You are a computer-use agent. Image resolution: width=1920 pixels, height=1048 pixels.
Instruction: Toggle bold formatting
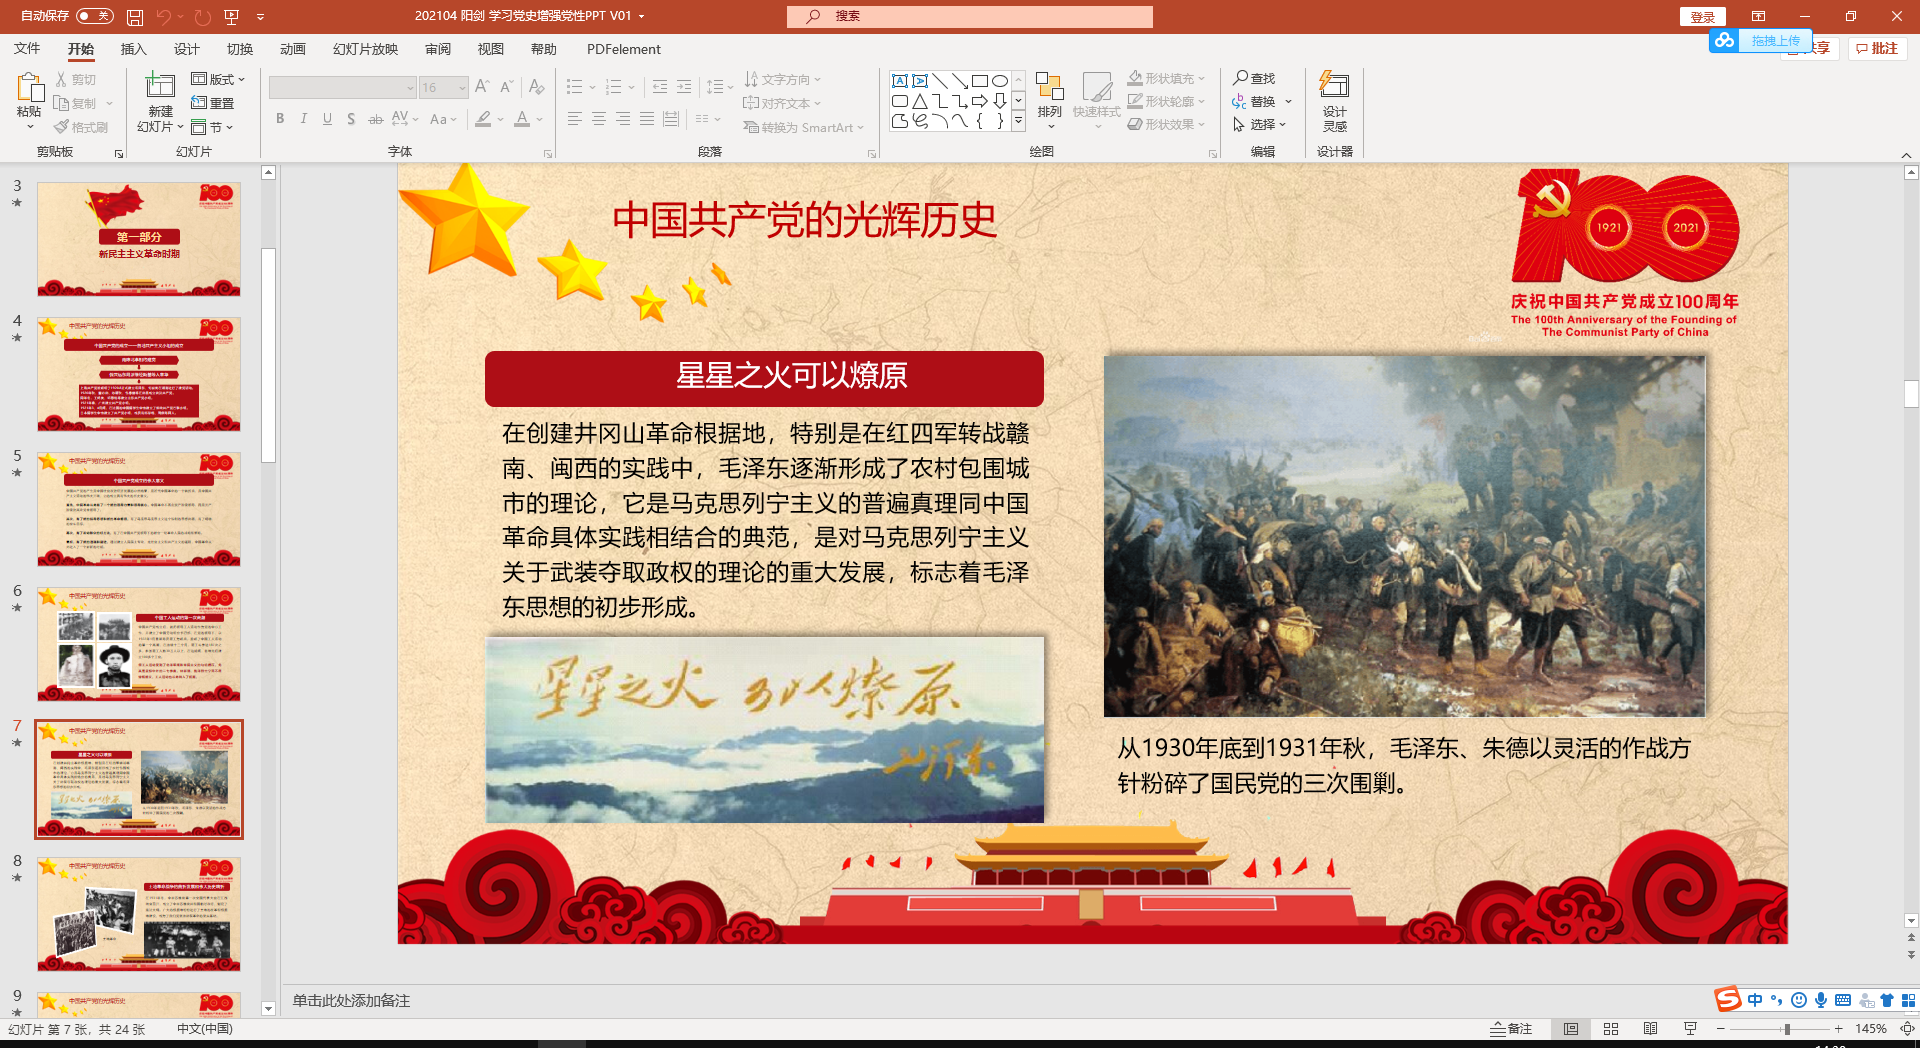(x=280, y=119)
